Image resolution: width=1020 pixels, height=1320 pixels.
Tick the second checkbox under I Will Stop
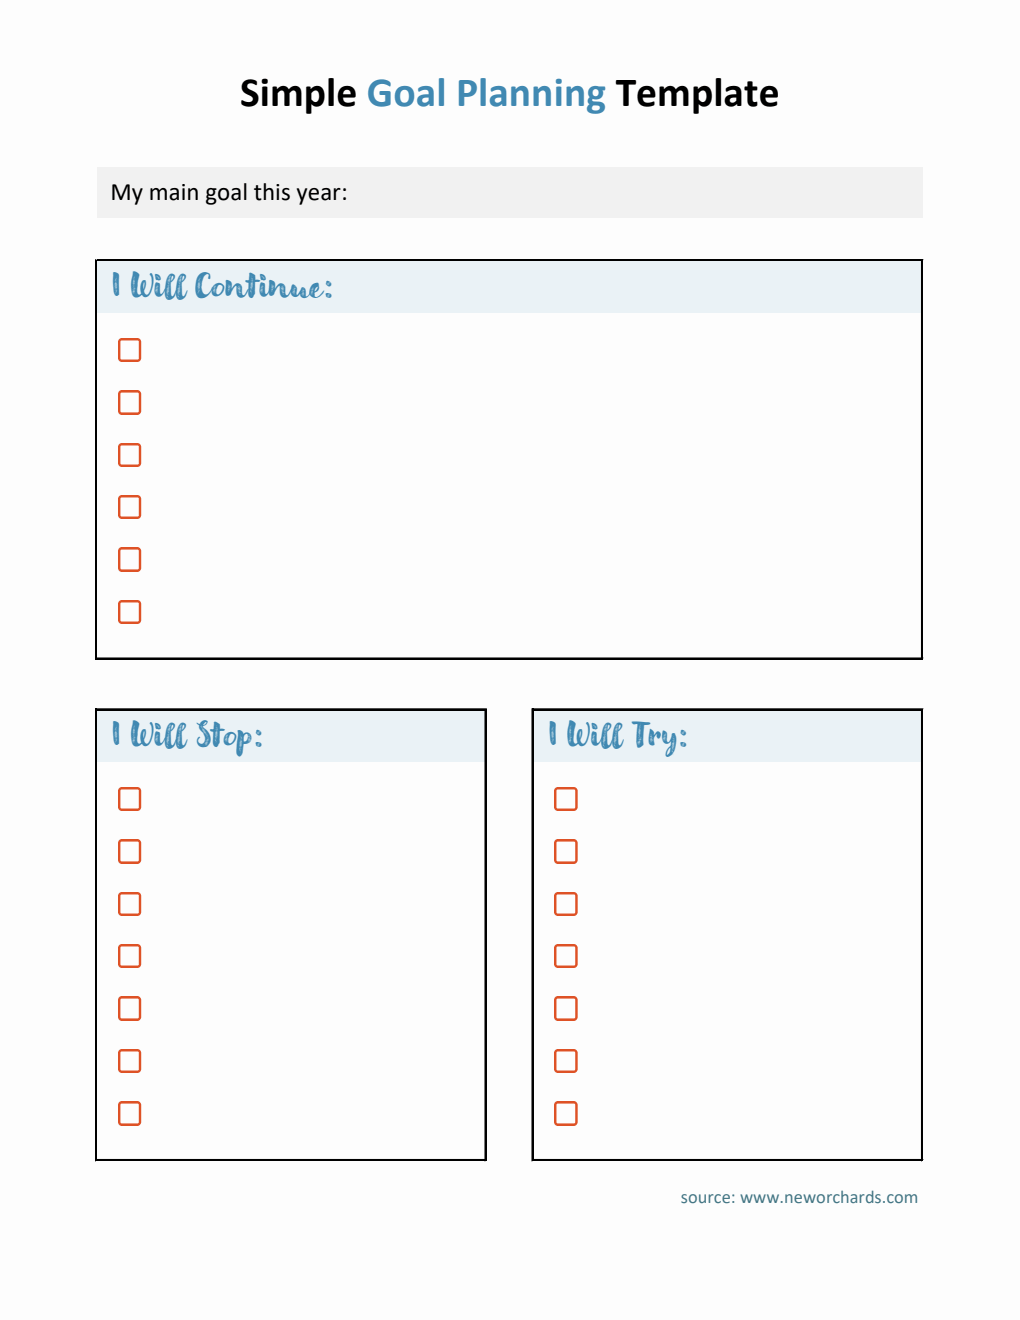pyautogui.click(x=130, y=851)
